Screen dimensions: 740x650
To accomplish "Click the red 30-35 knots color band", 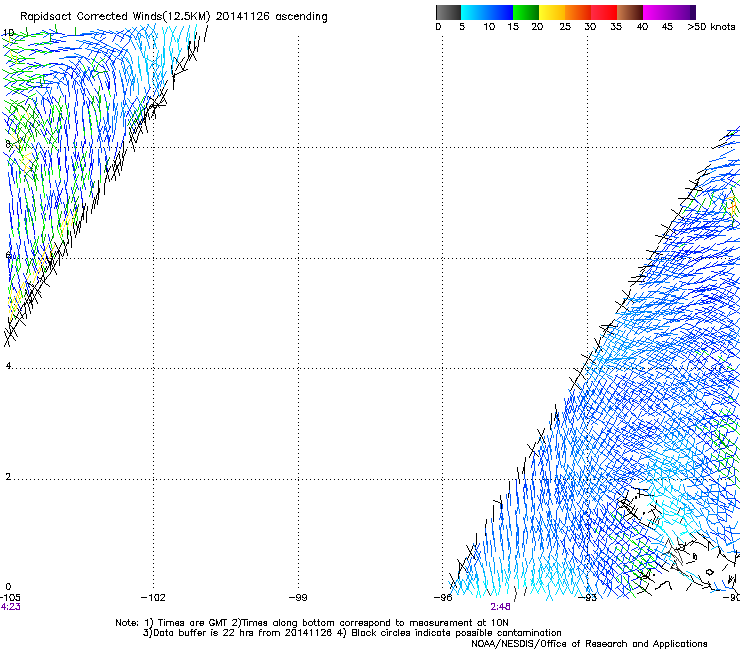I will pyautogui.click(x=604, y=12).
